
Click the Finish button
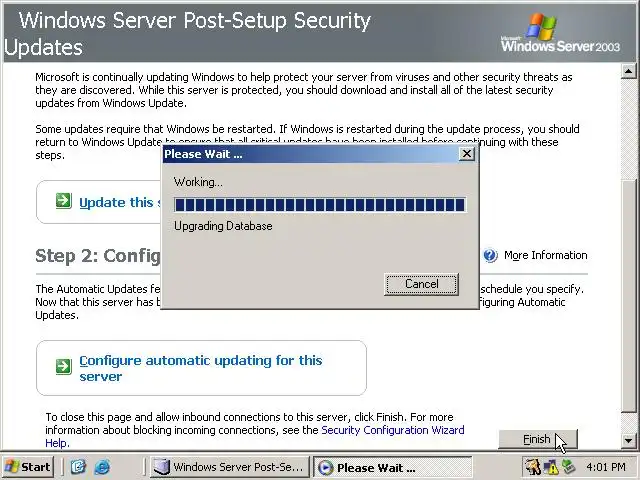(x=537, y=439)
